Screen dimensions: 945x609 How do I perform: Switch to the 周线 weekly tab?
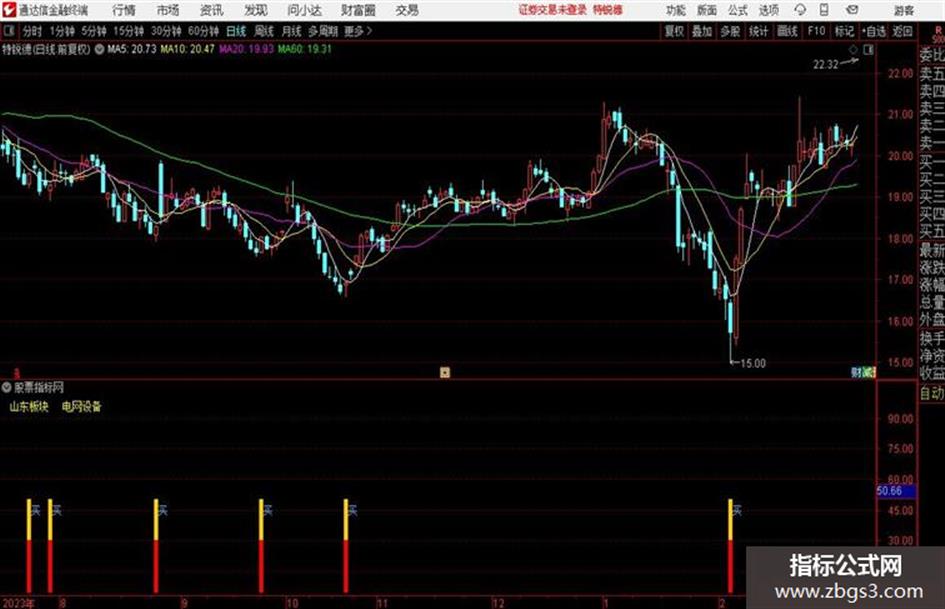[264, 31]
